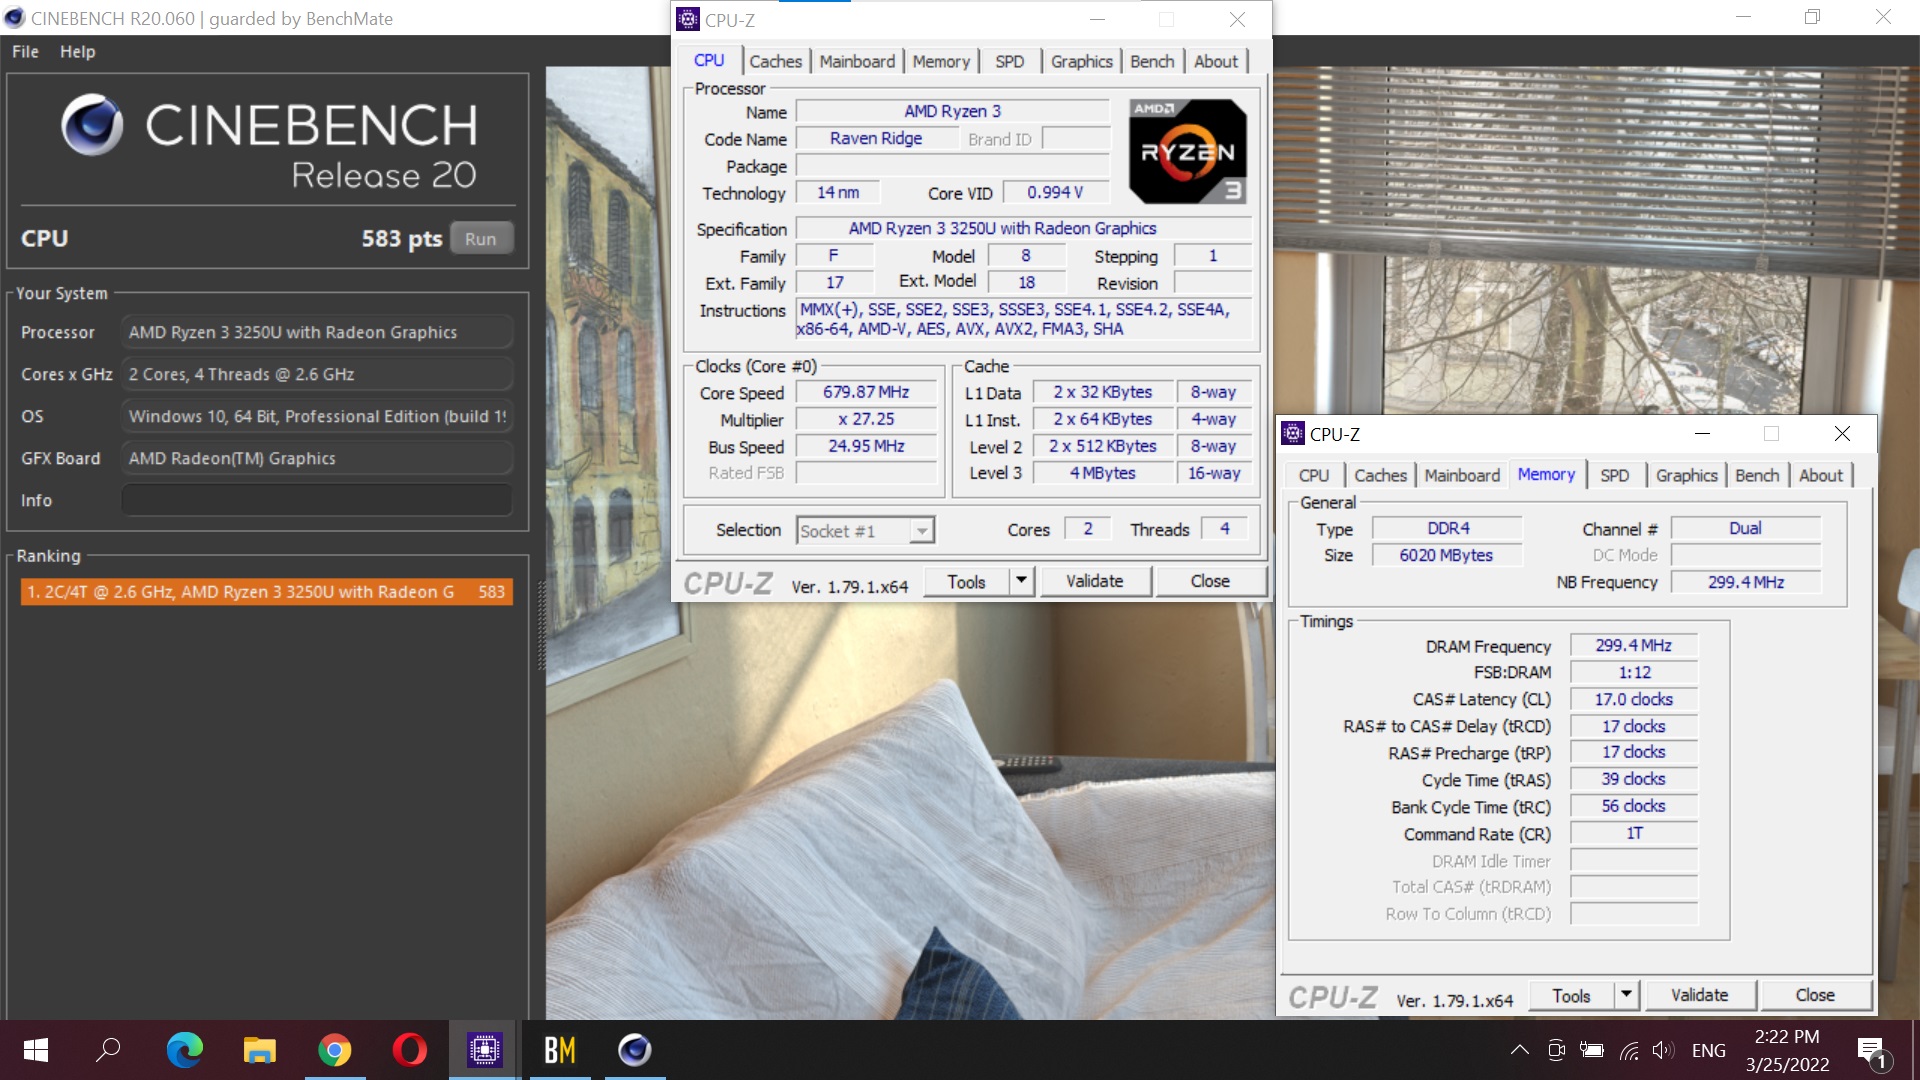Open Wi-Fi network tray icon

click(x=1629, y=1050)
